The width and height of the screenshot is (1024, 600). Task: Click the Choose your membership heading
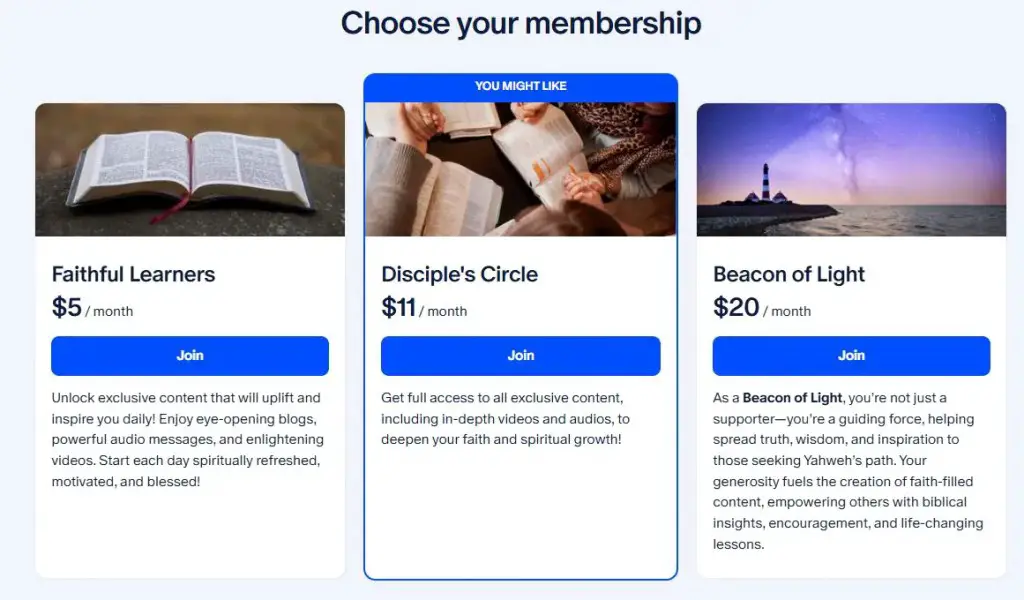[x=520, y=23]
